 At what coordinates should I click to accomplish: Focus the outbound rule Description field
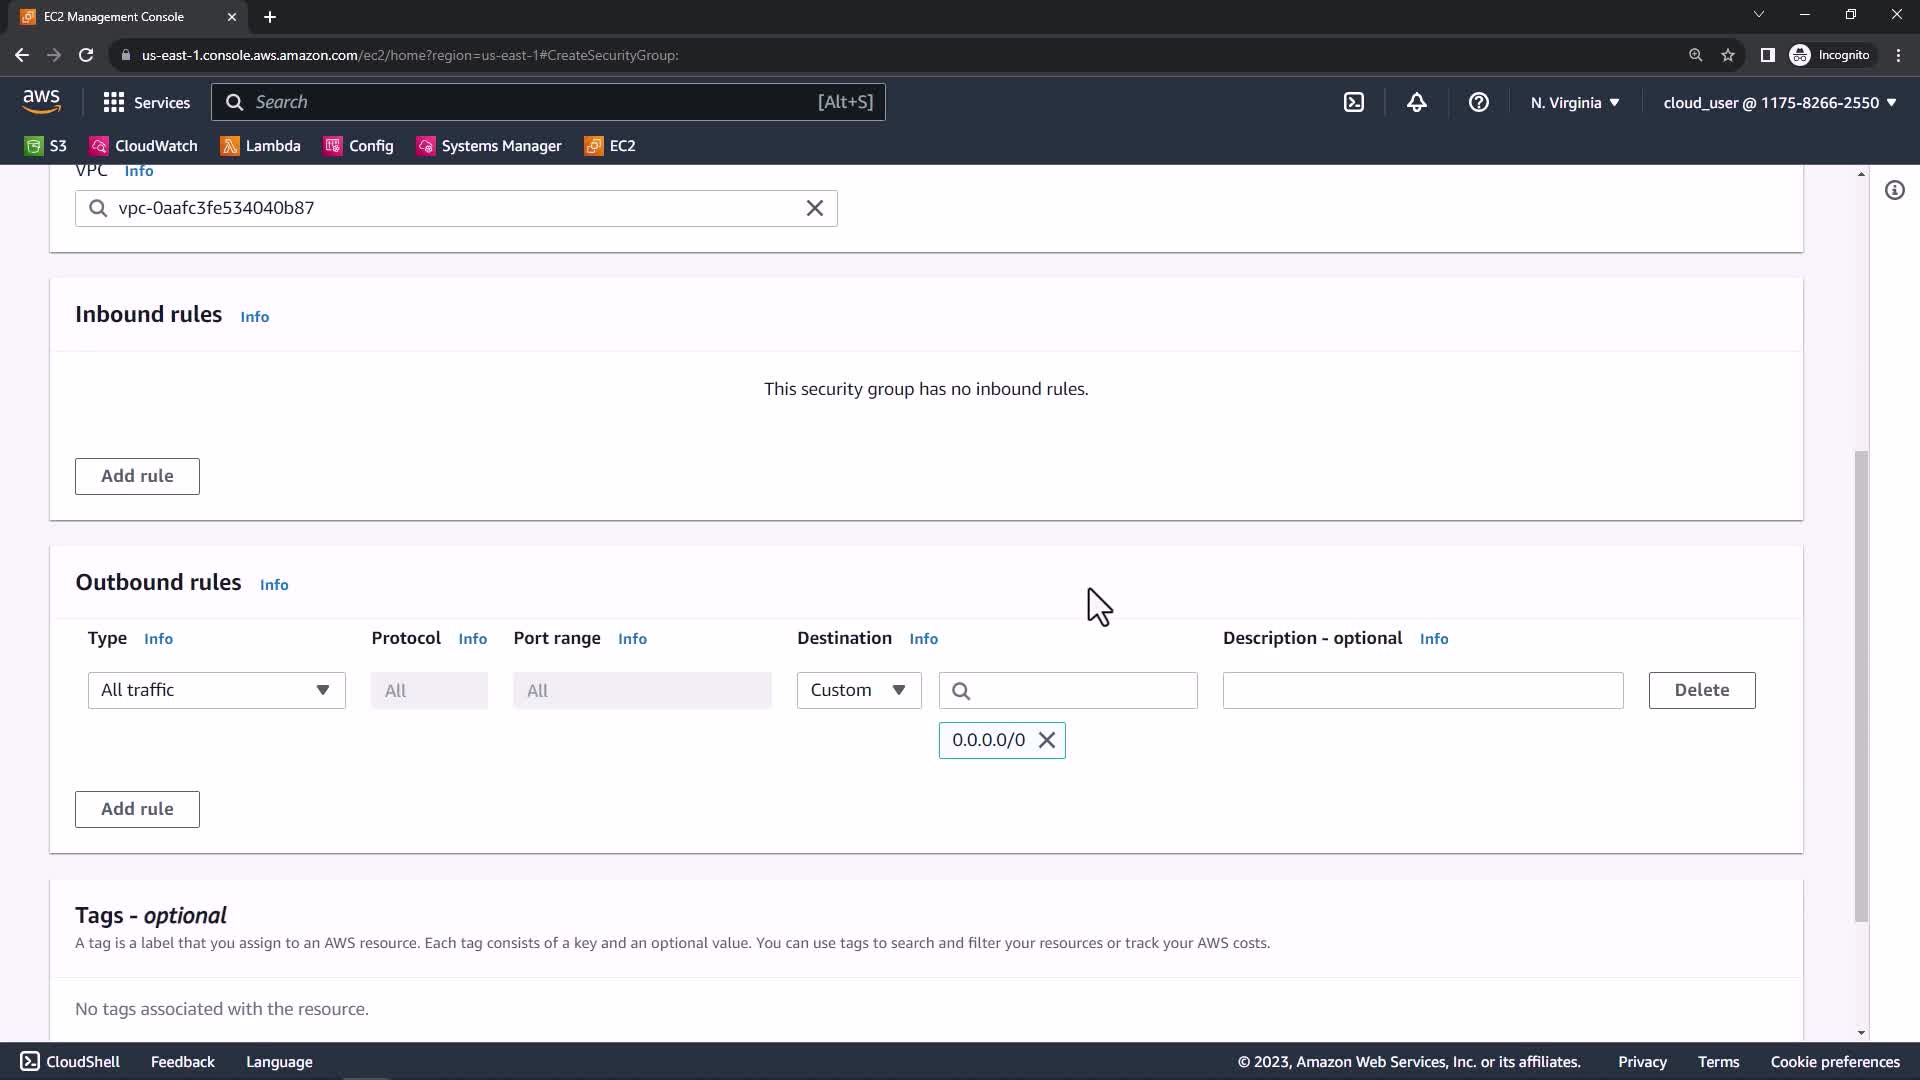[x=1422, y=690]
